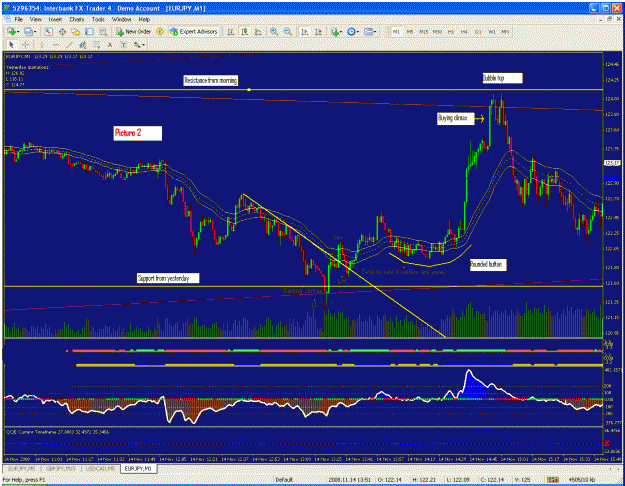Click the 'Rounded button' chart label
The width and height of the screenshot is (625, 486).
(x=488, y=265)
